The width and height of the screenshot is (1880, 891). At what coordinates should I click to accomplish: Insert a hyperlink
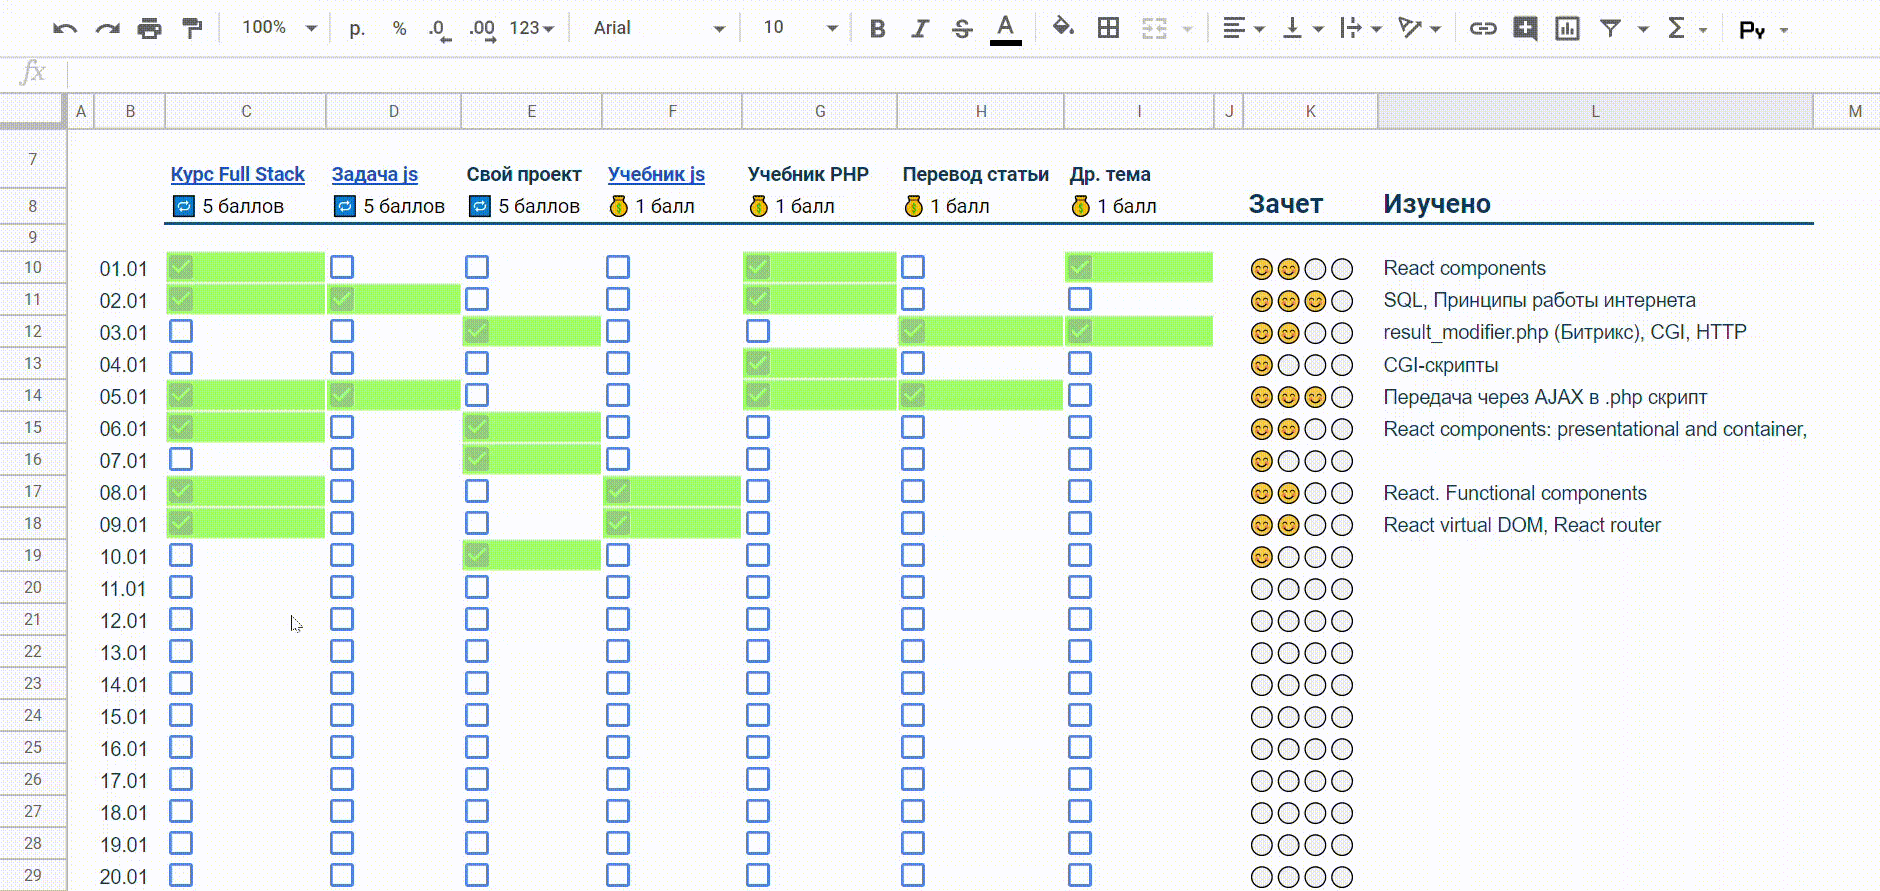pos(1483,28)
